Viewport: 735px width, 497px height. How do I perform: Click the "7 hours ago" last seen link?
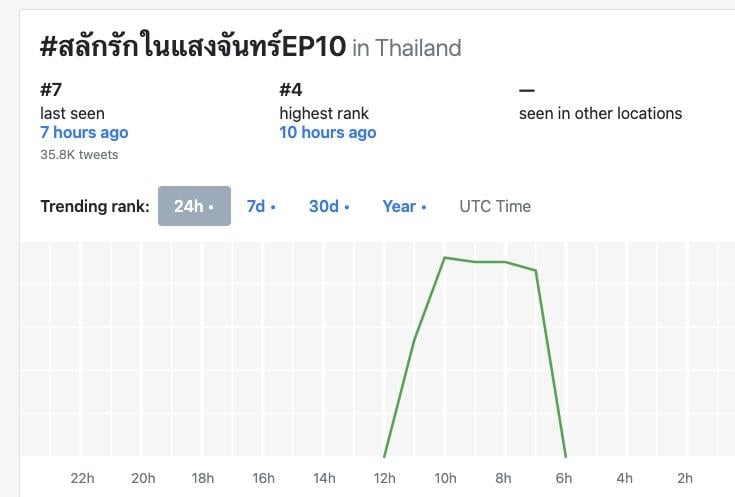pos(84,132)
